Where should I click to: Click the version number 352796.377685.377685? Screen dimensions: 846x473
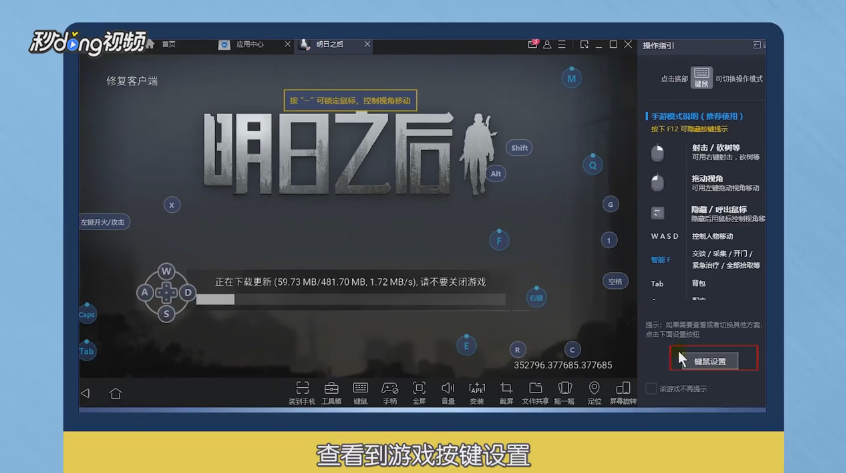[x=563, y=365]
